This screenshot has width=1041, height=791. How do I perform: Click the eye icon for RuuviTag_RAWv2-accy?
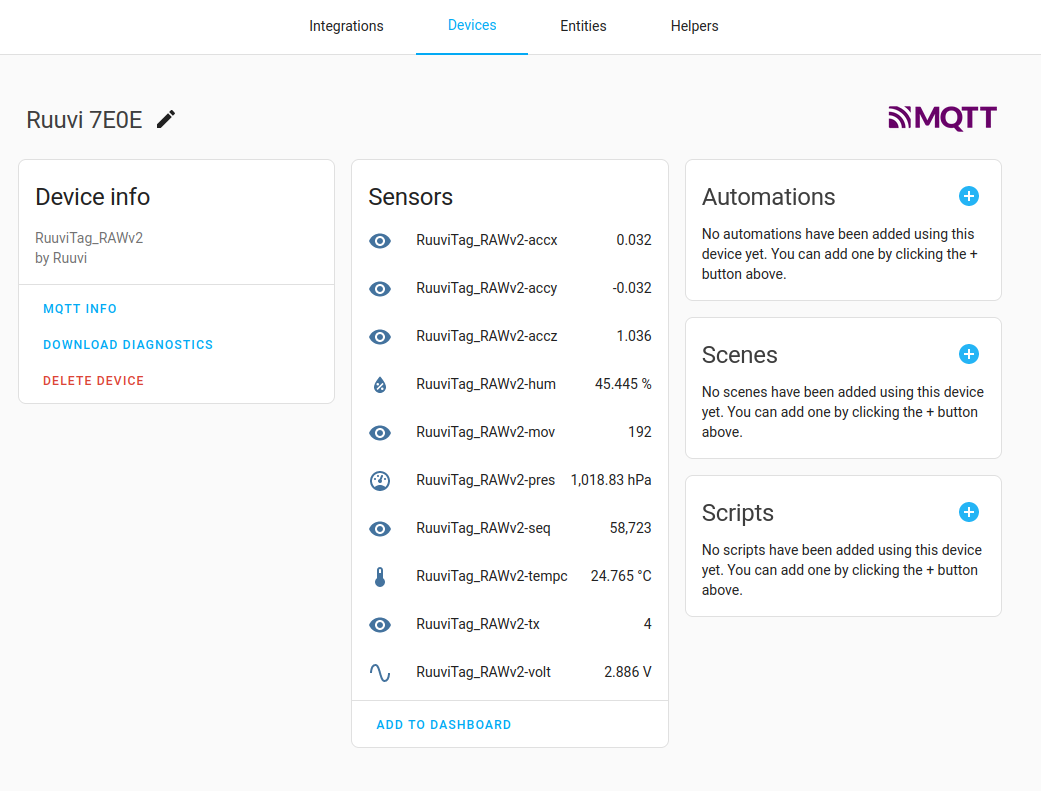pyautogui.click(x=380, y=288)
